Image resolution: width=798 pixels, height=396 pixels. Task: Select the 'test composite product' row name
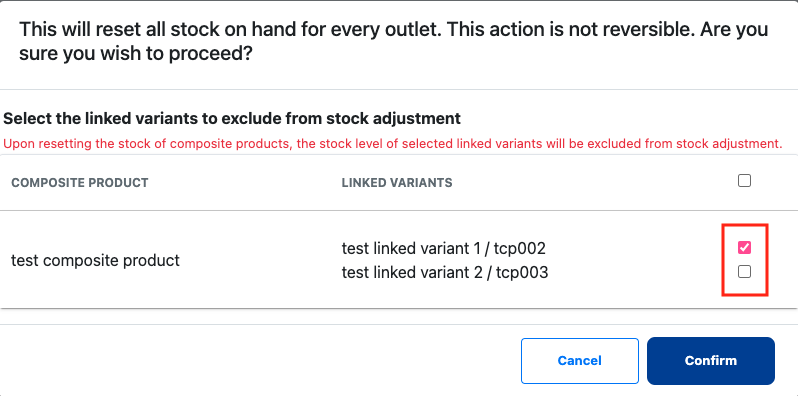pos(95,261)
